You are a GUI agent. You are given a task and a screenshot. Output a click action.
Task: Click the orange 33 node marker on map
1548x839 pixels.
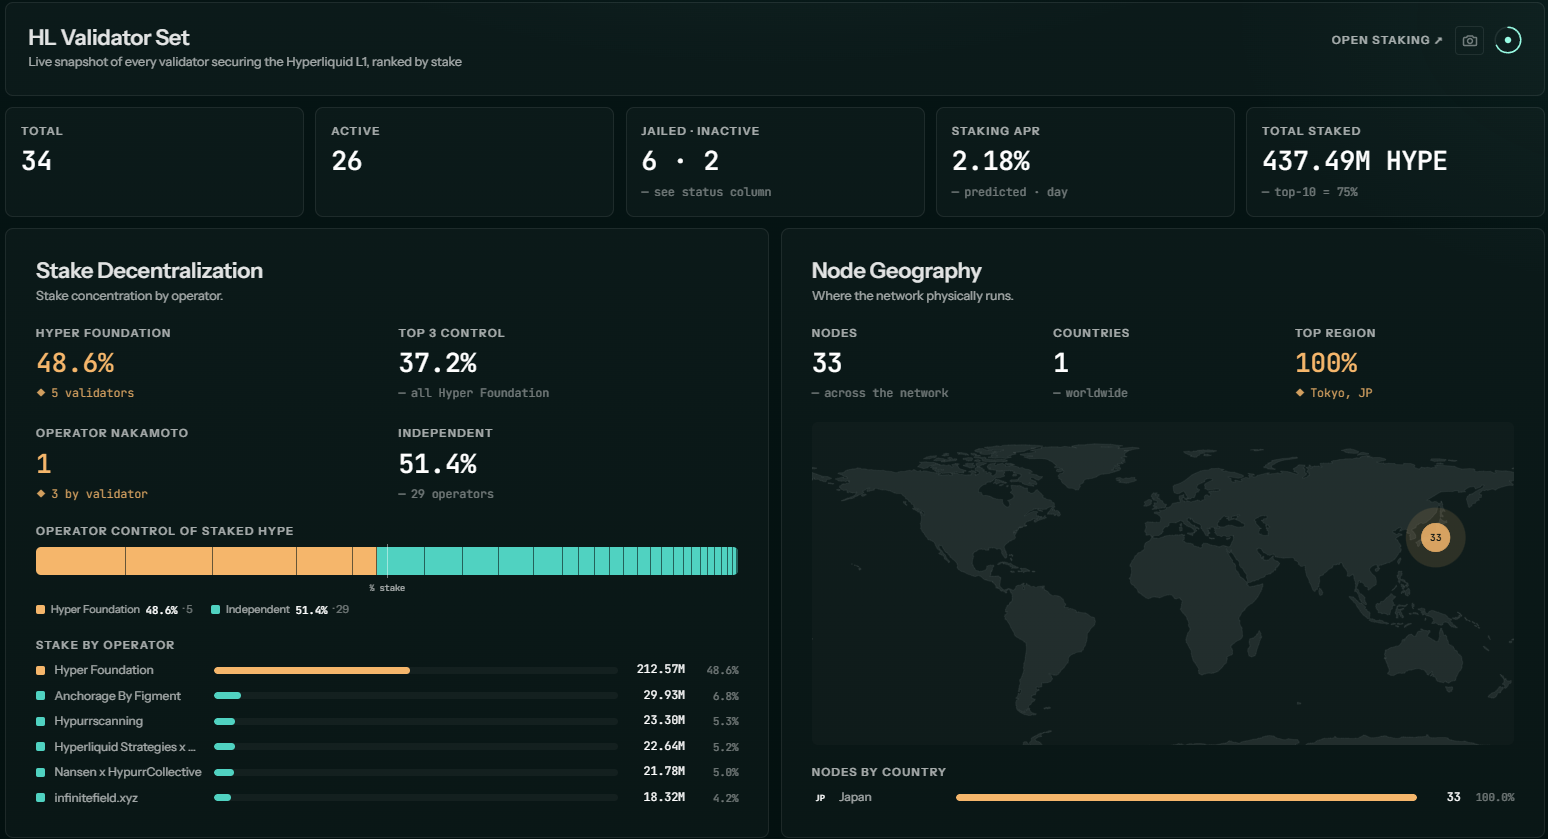pos(1436,537)
